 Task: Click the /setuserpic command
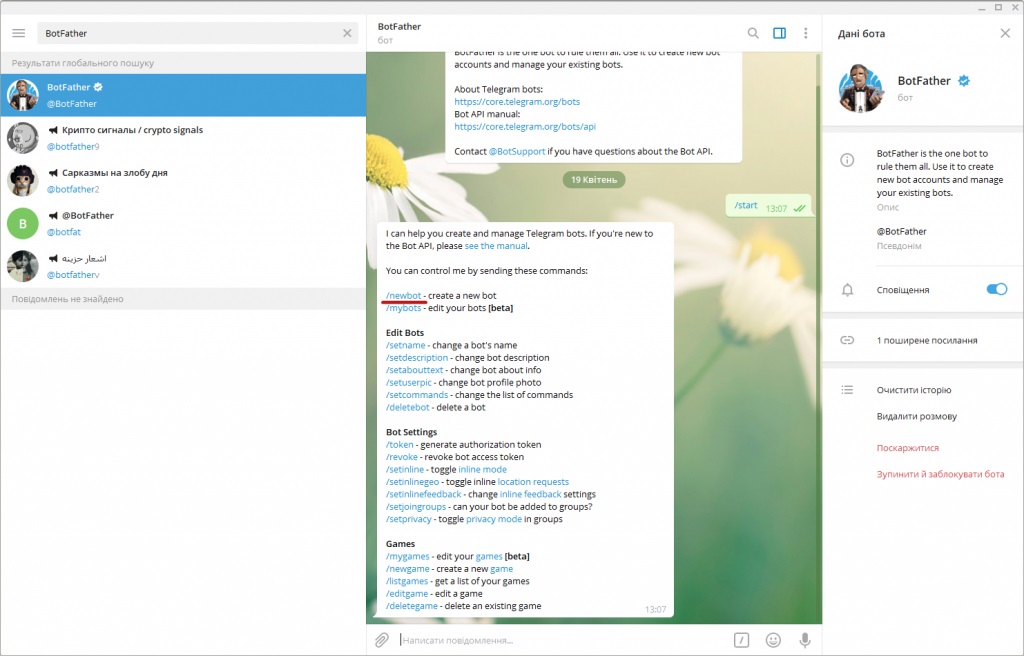pos(409,382)
